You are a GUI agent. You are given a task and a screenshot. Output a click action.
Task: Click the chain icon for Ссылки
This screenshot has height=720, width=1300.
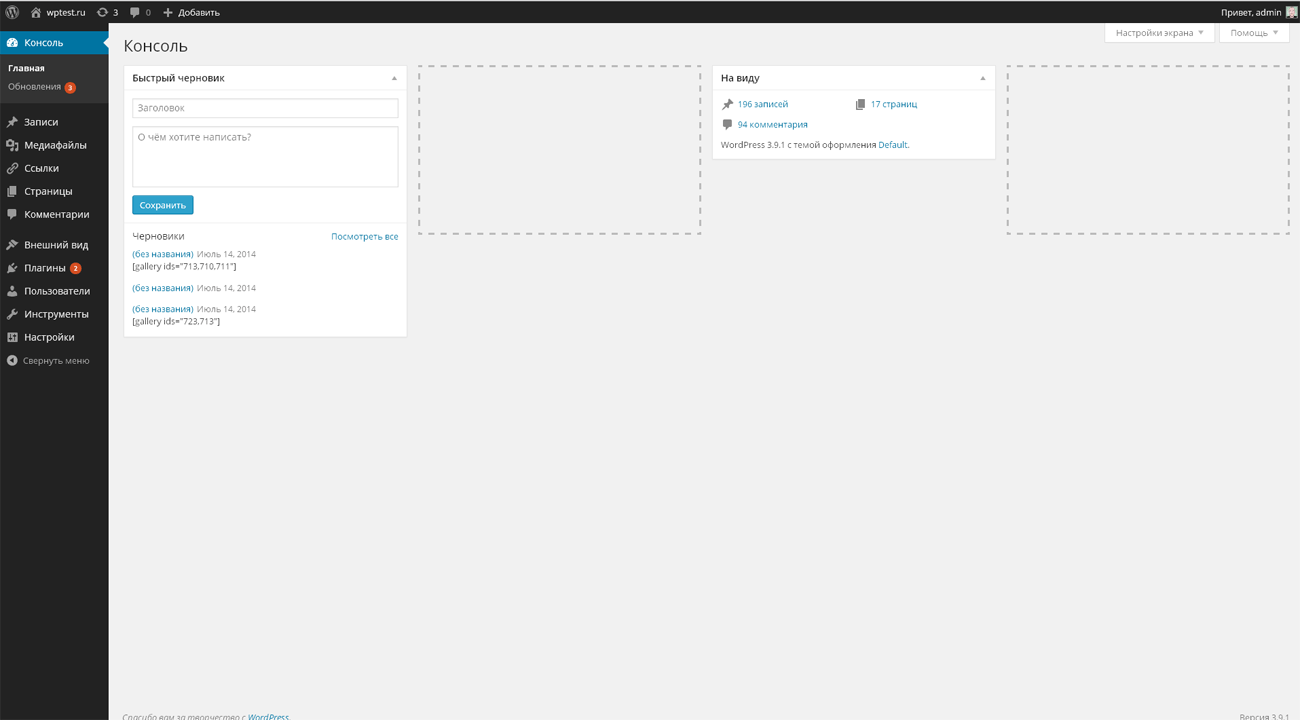pyautogui.click(x=12, y=168)
